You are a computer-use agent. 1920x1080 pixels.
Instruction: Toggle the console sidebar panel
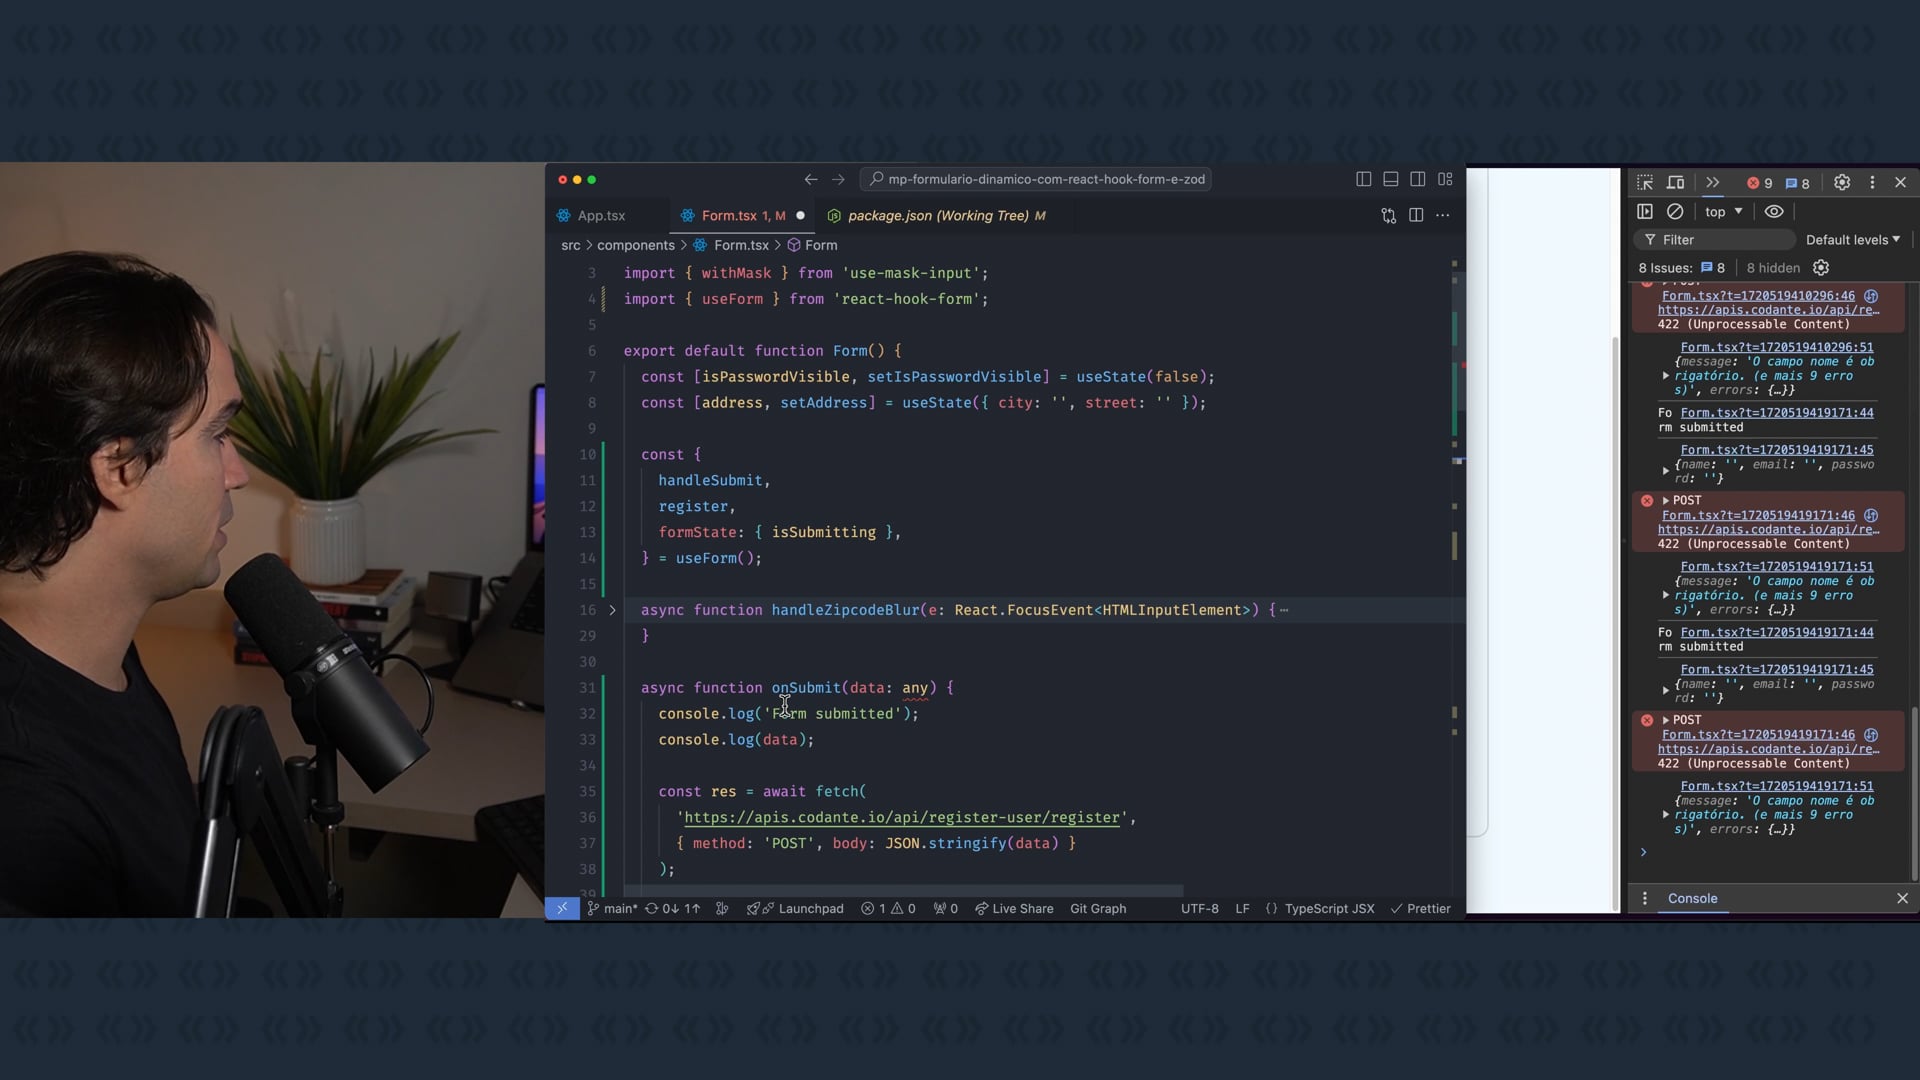click(x=1645, y=212)
